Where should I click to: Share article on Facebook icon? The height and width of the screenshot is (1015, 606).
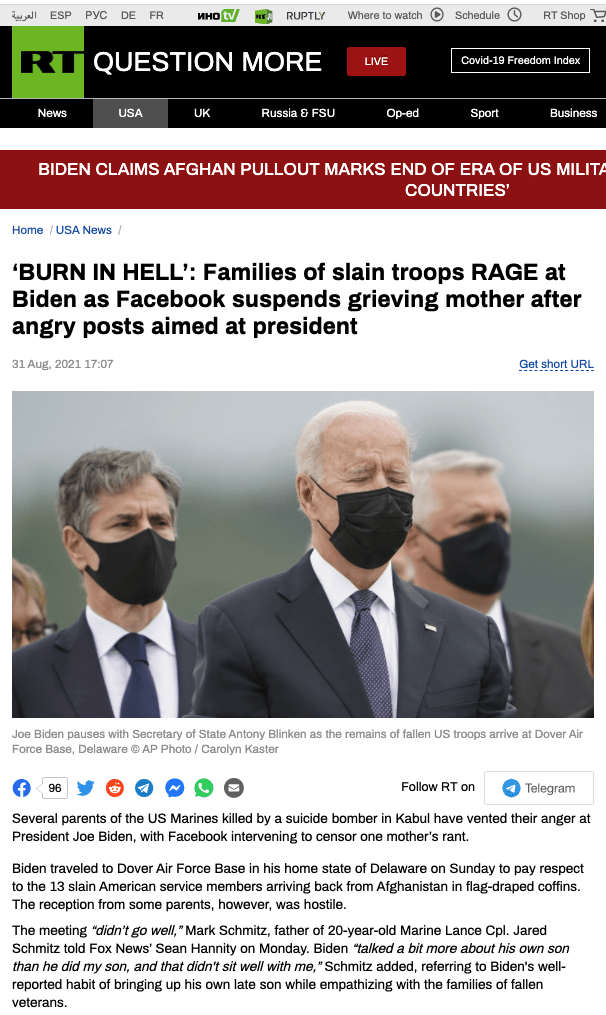[x=21, y=788]
